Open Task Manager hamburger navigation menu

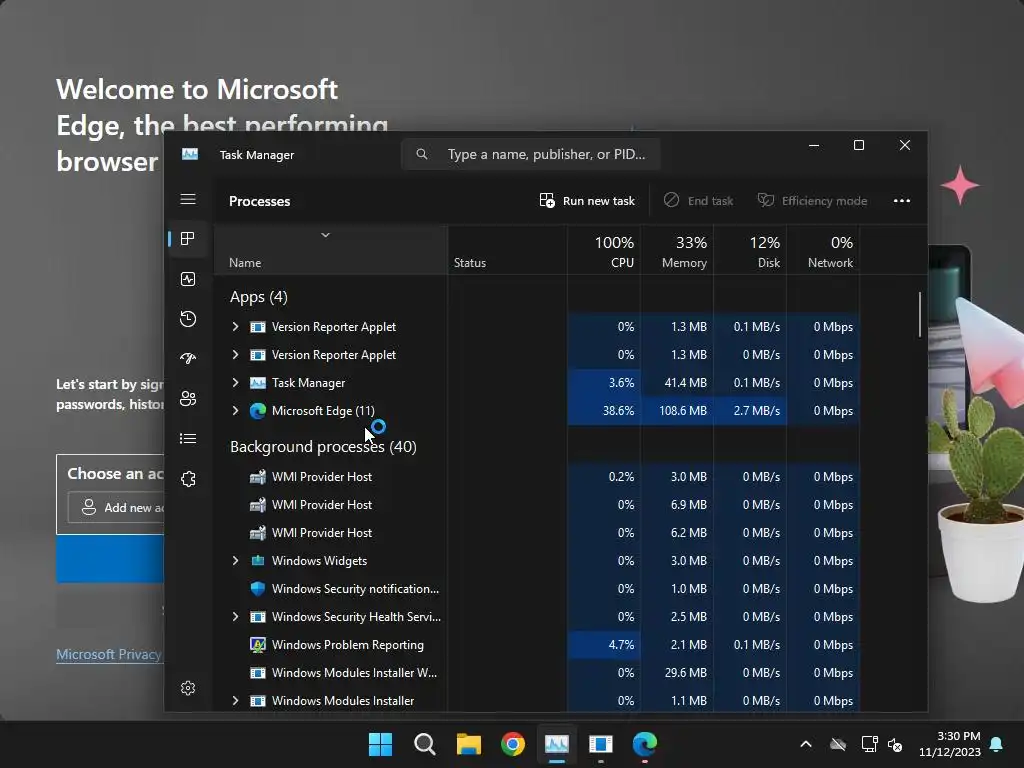click(188, 199)
